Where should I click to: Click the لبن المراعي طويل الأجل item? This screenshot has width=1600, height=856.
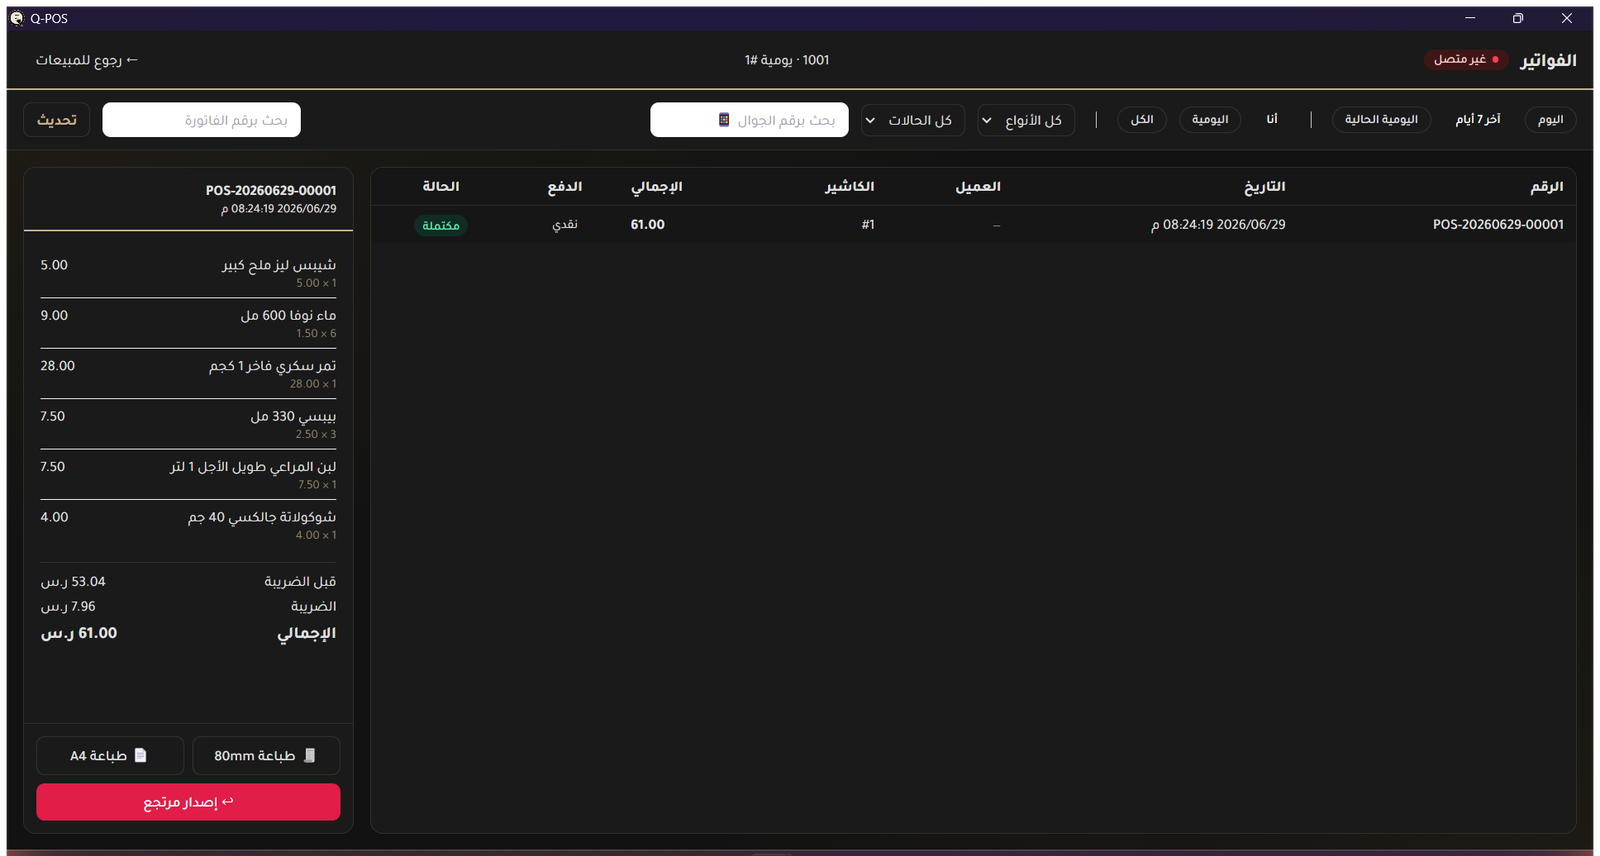188,474
